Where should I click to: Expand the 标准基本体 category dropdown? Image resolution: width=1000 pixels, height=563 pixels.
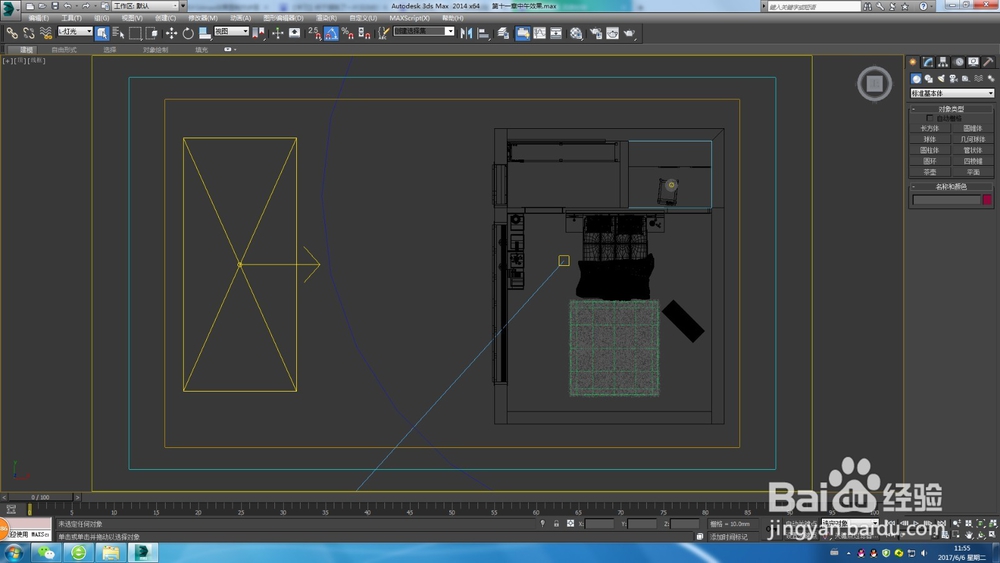click(952, 93)
